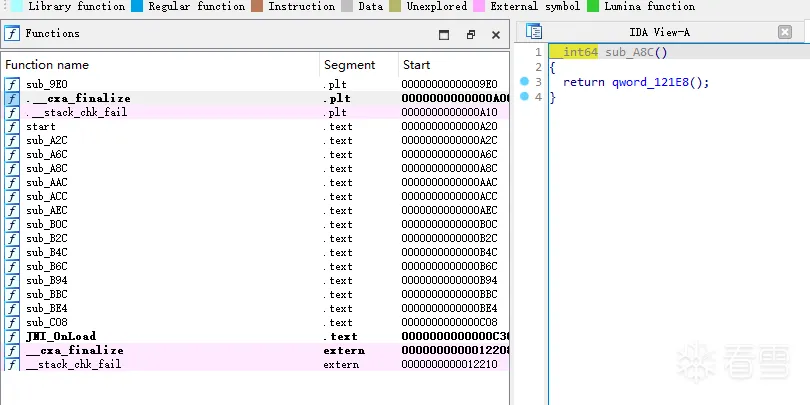Undock the Functions panel to floating
Viewport: 810px width, 405px height.
point(471,35)
